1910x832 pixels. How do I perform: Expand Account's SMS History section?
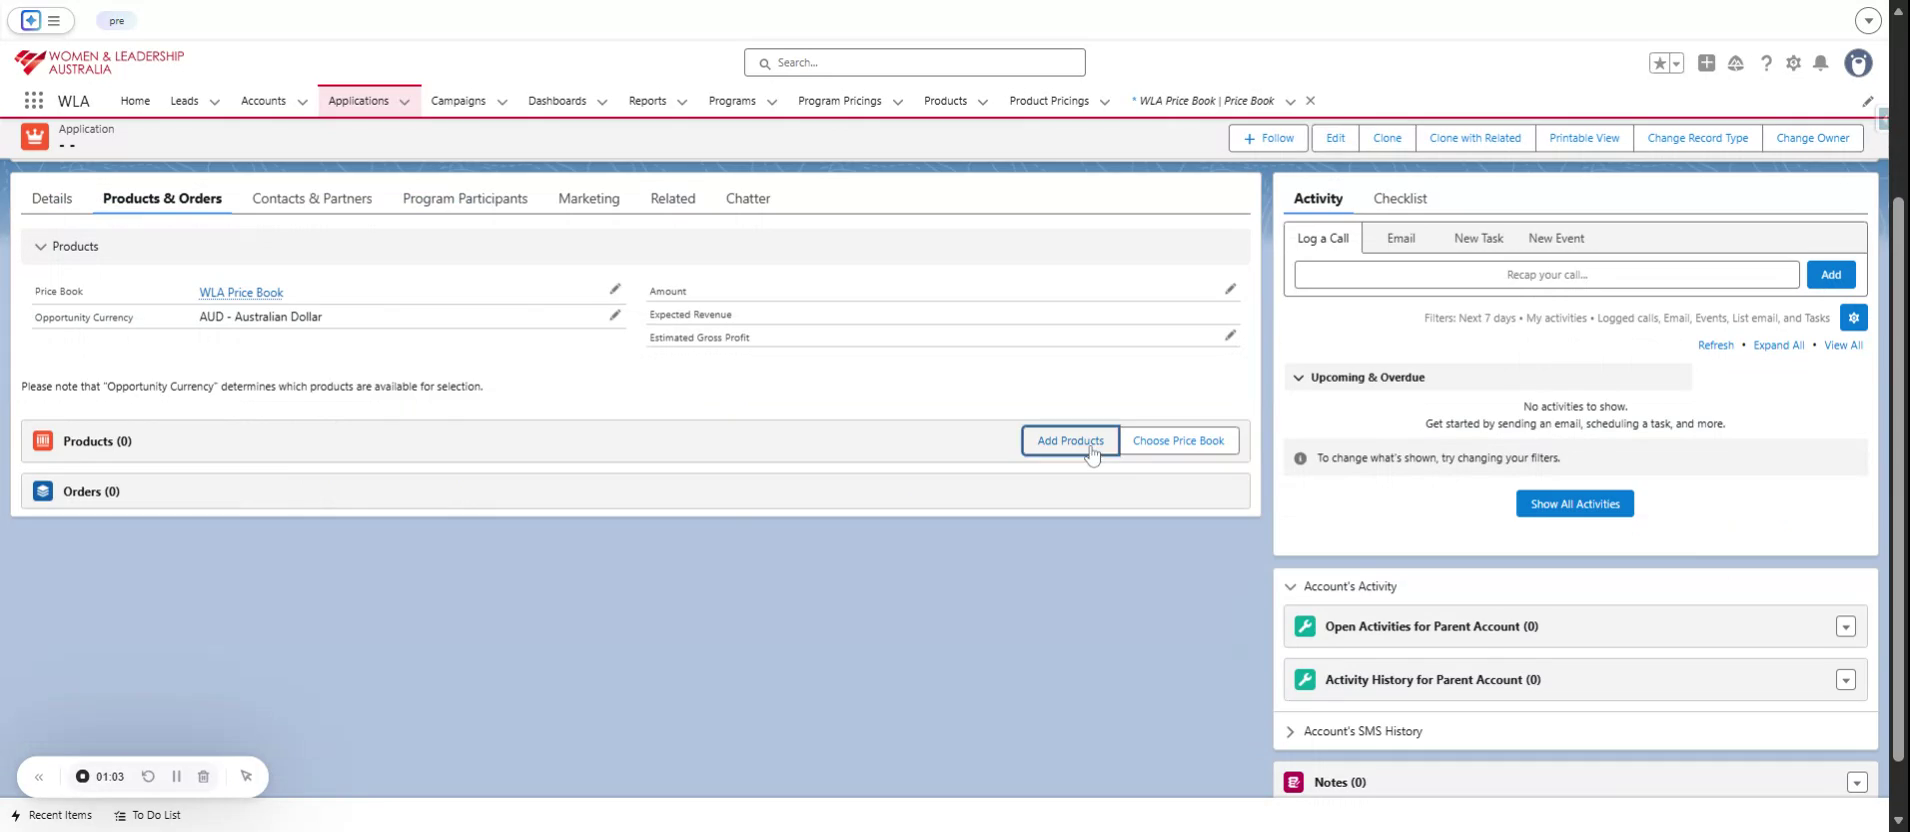[x=1290, y=732]
